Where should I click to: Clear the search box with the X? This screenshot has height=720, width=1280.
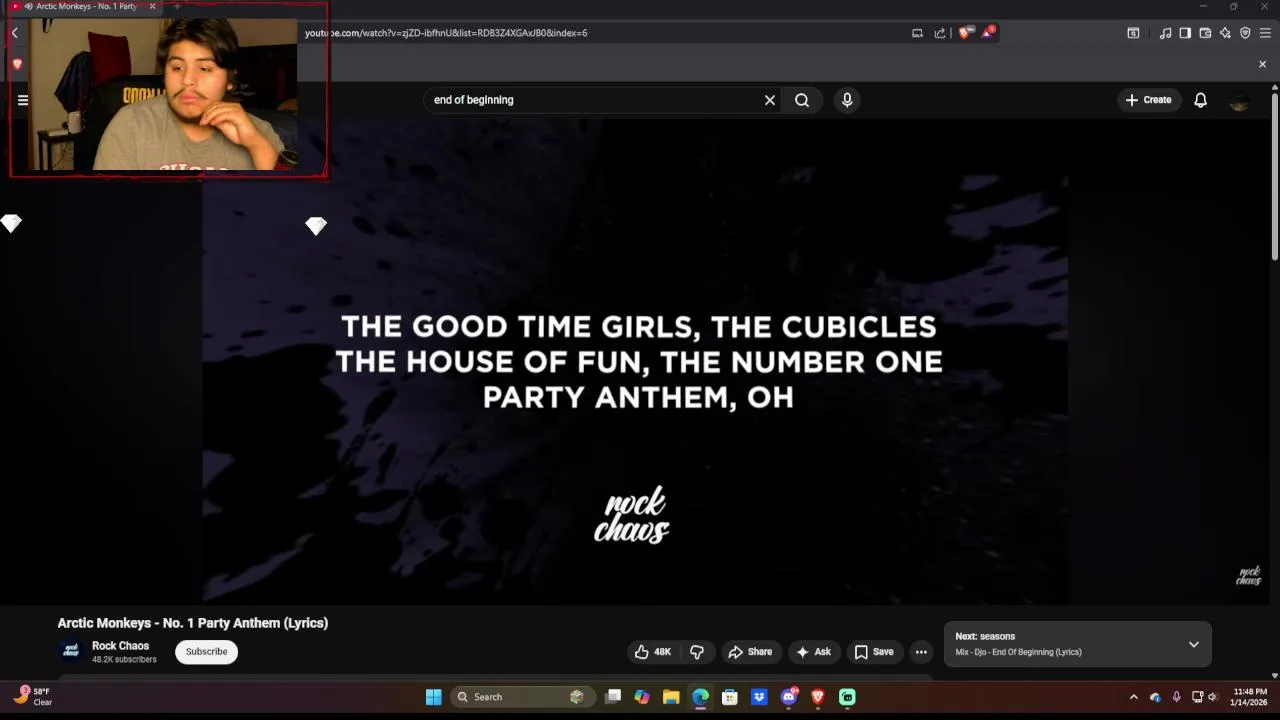[x=770, y=100]
